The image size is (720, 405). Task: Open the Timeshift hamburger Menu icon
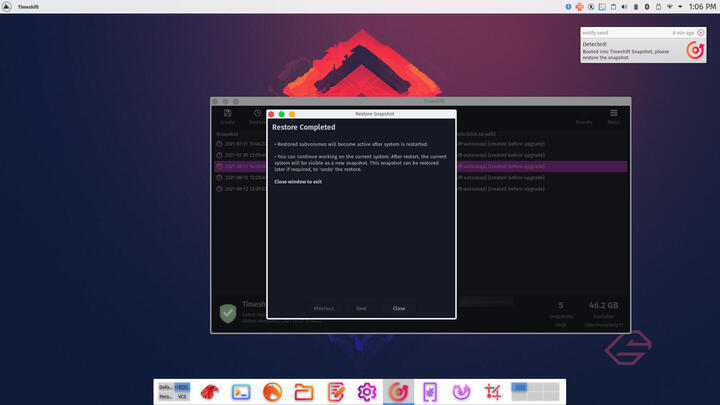[x=613, y=113]
